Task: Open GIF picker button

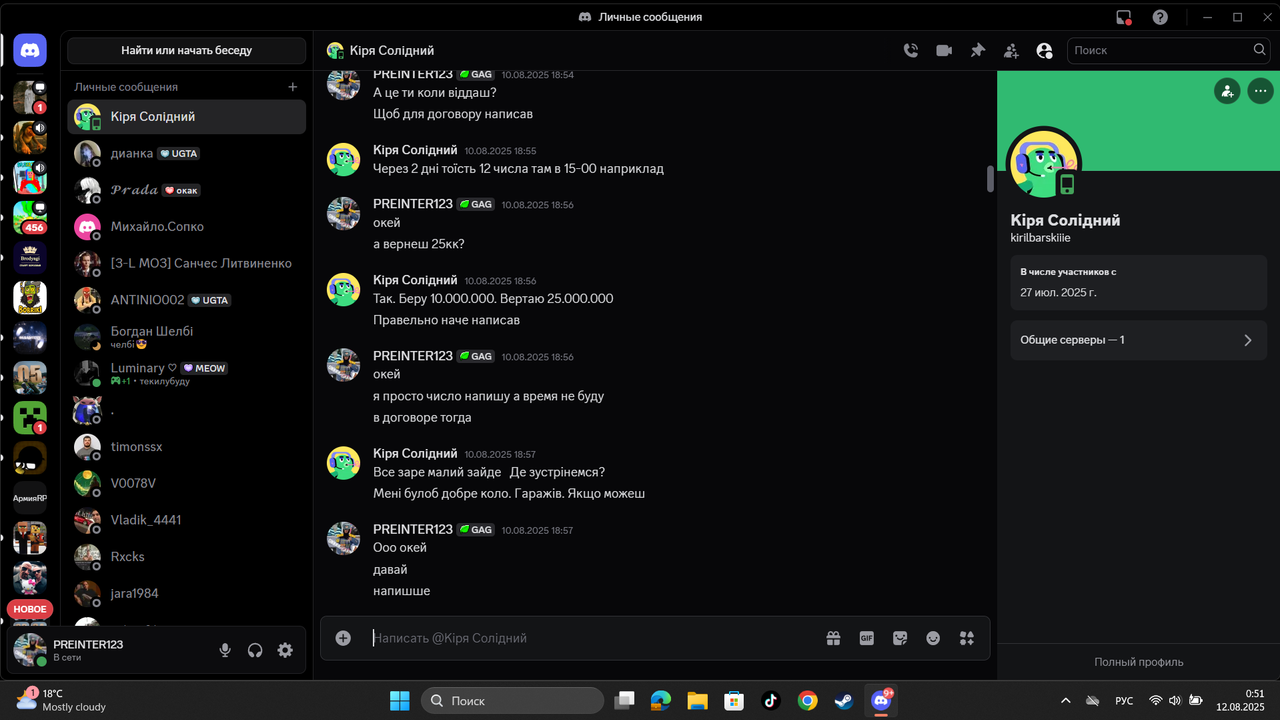Action: pos(867,638)
